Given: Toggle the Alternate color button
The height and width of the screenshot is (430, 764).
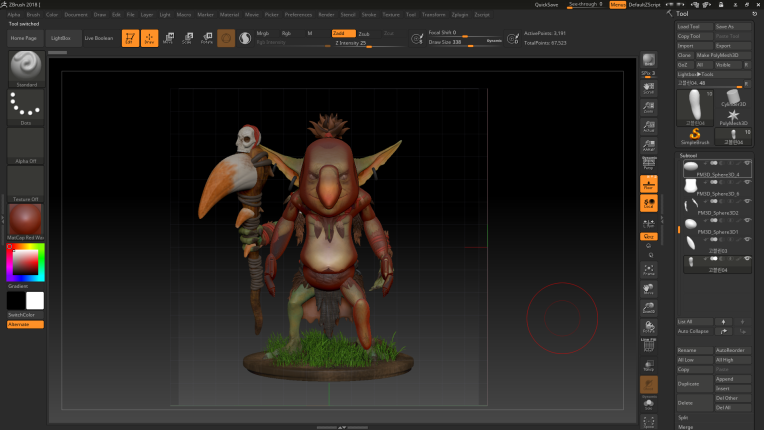Looking at the screenshot, I should pyautogui.click(x=25, y=324).
